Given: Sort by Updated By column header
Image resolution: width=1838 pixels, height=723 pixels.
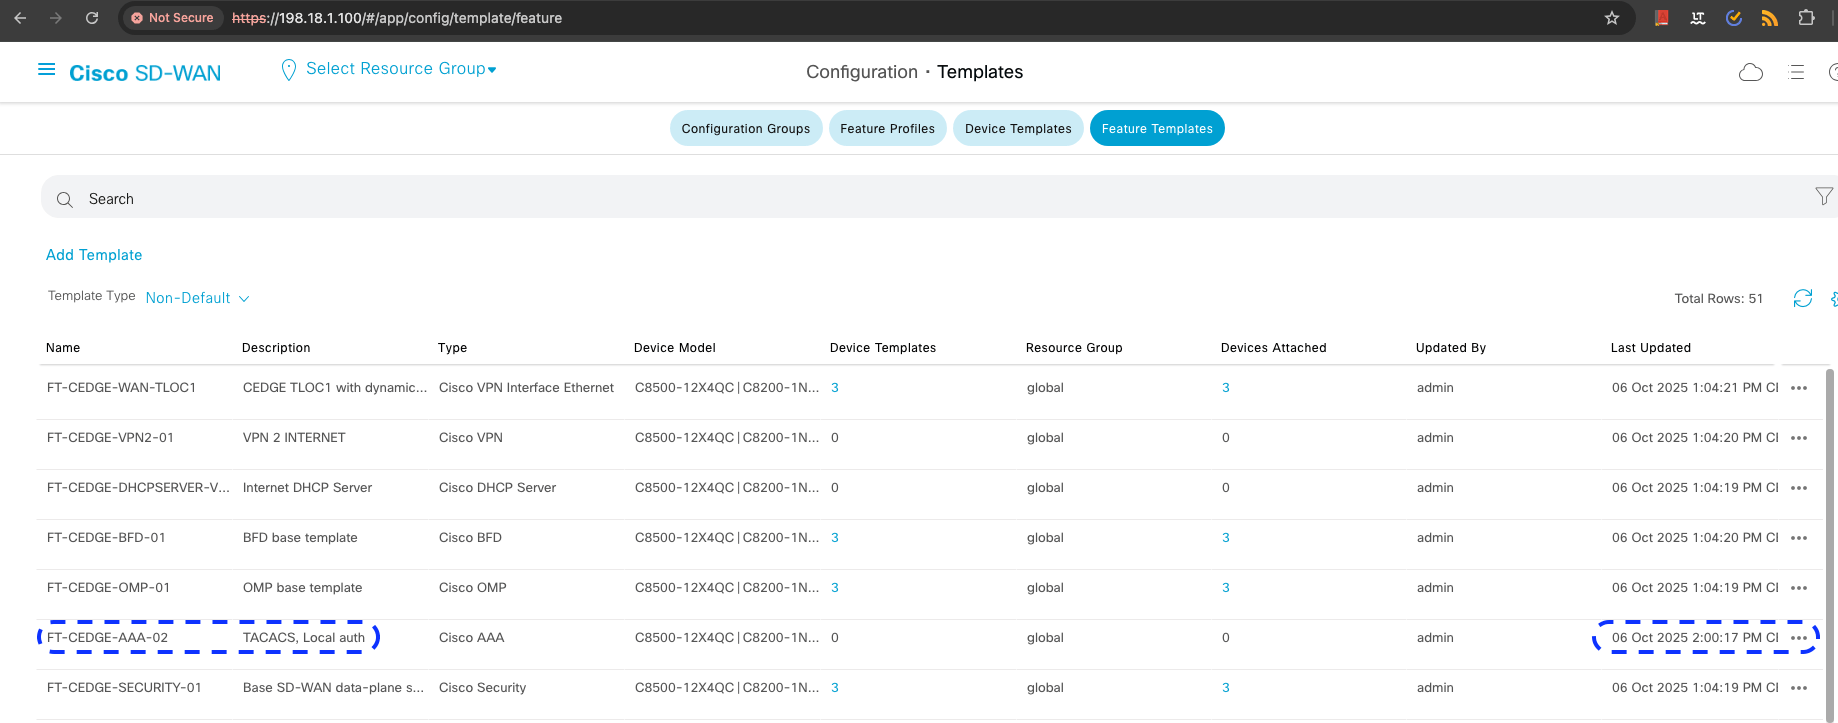Looking at the screenshot, I should [1451, 348].
